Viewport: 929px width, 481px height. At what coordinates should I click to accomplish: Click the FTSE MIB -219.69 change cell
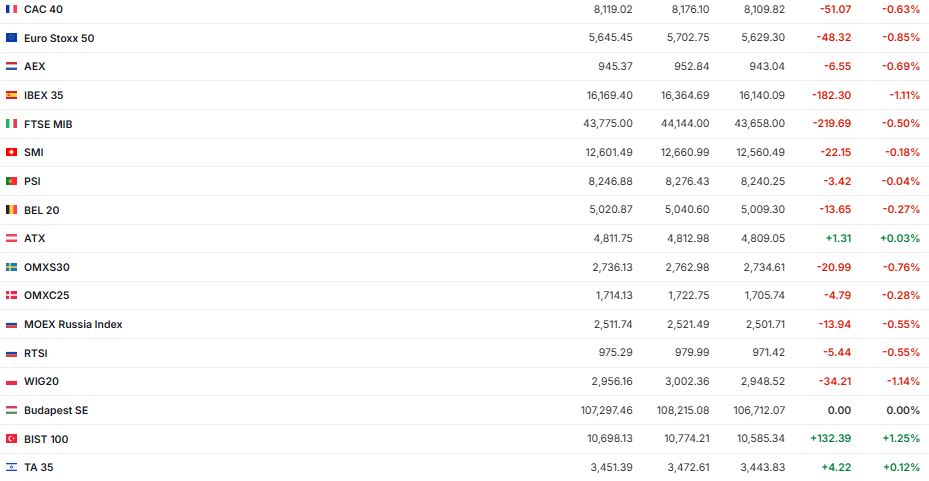click(x=831, y=124)
